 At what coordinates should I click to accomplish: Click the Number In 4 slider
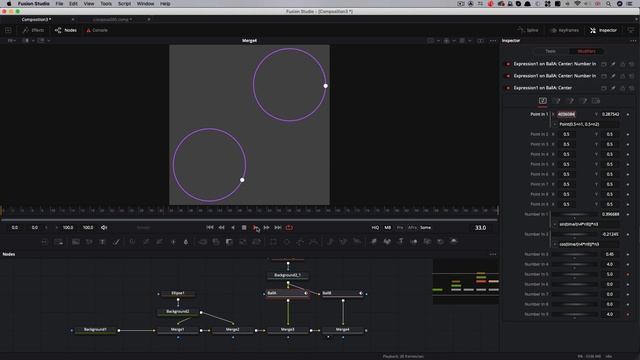click(575, 264)
